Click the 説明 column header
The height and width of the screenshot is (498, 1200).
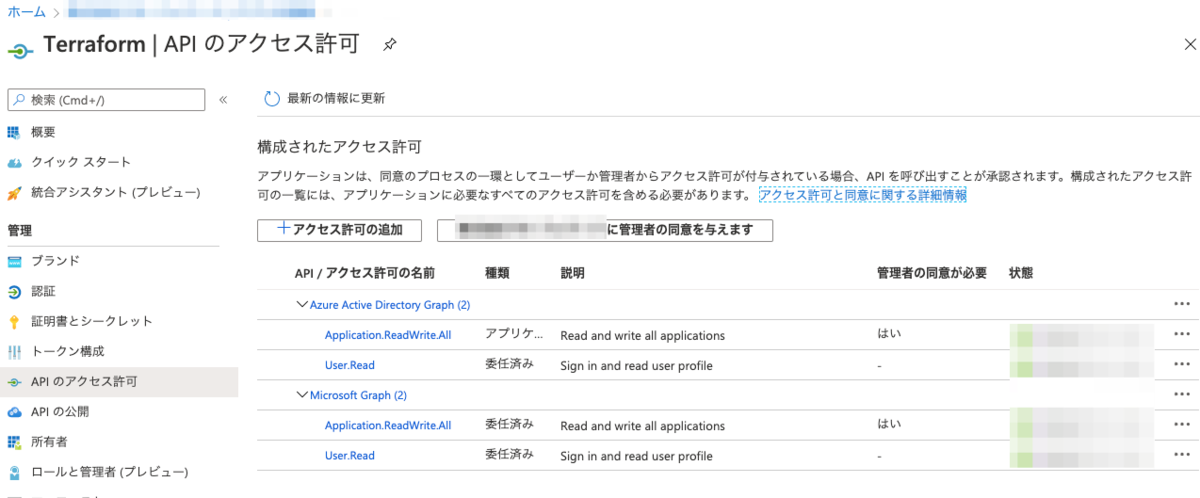(573, 273)
